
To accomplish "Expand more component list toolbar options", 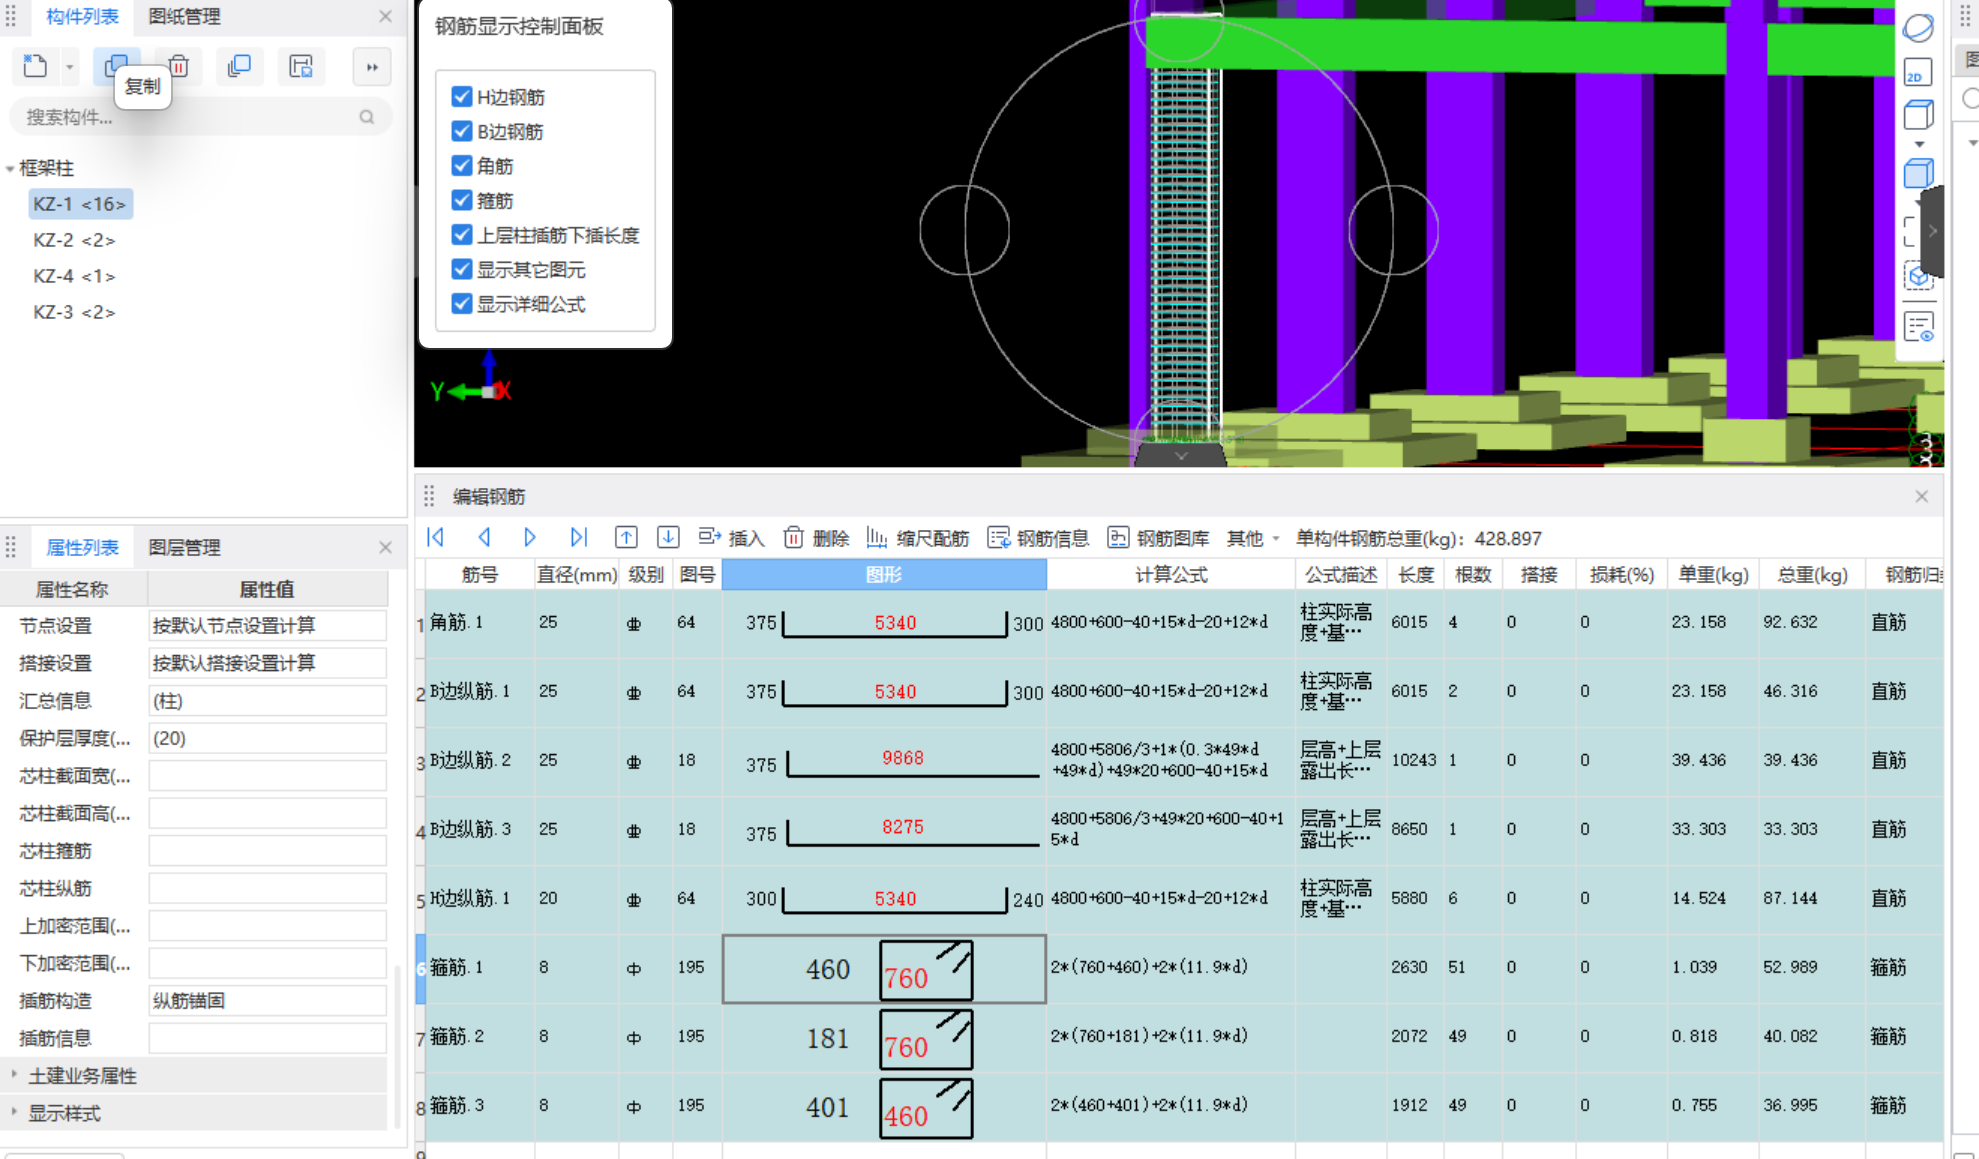I will point(372,67).
